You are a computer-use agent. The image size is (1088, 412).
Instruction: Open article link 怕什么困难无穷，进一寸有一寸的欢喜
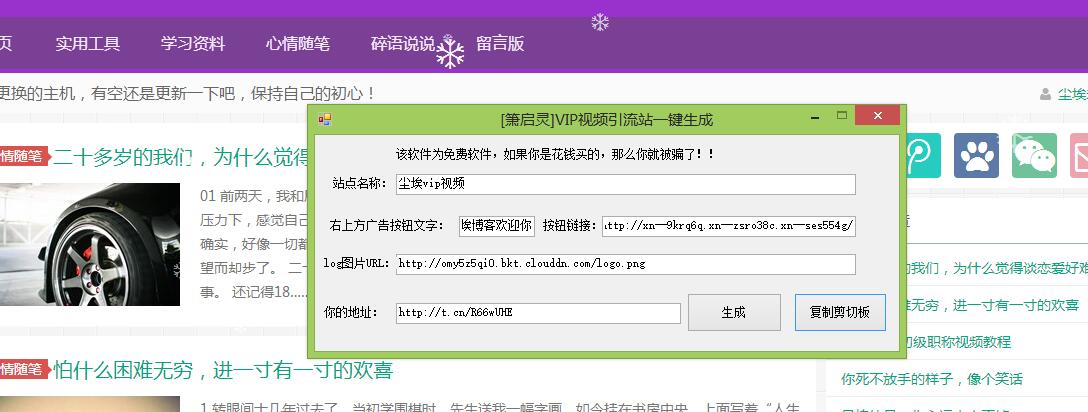tap(223, 371)
